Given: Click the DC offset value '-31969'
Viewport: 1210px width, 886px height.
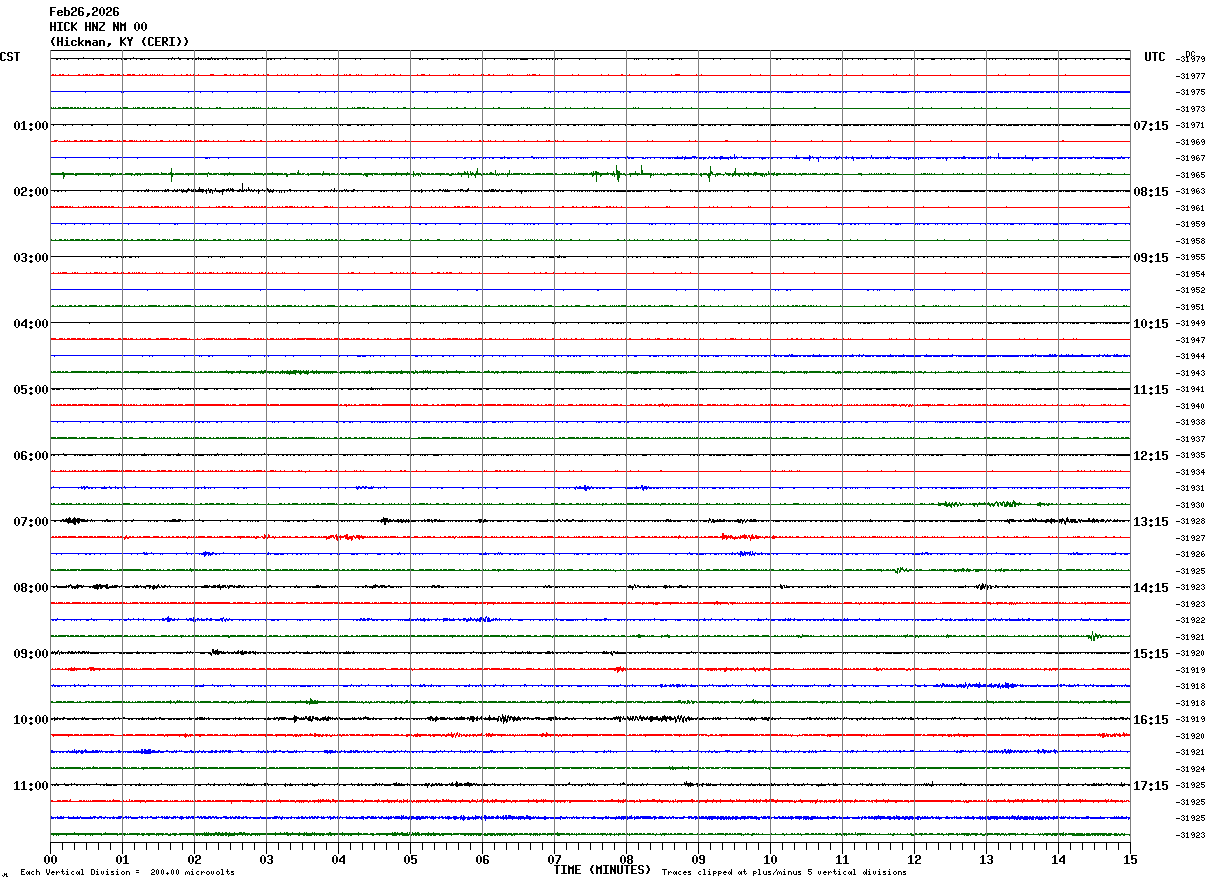Looking at the screenshot, I should pyautogui.click(x=1191, y=142).
